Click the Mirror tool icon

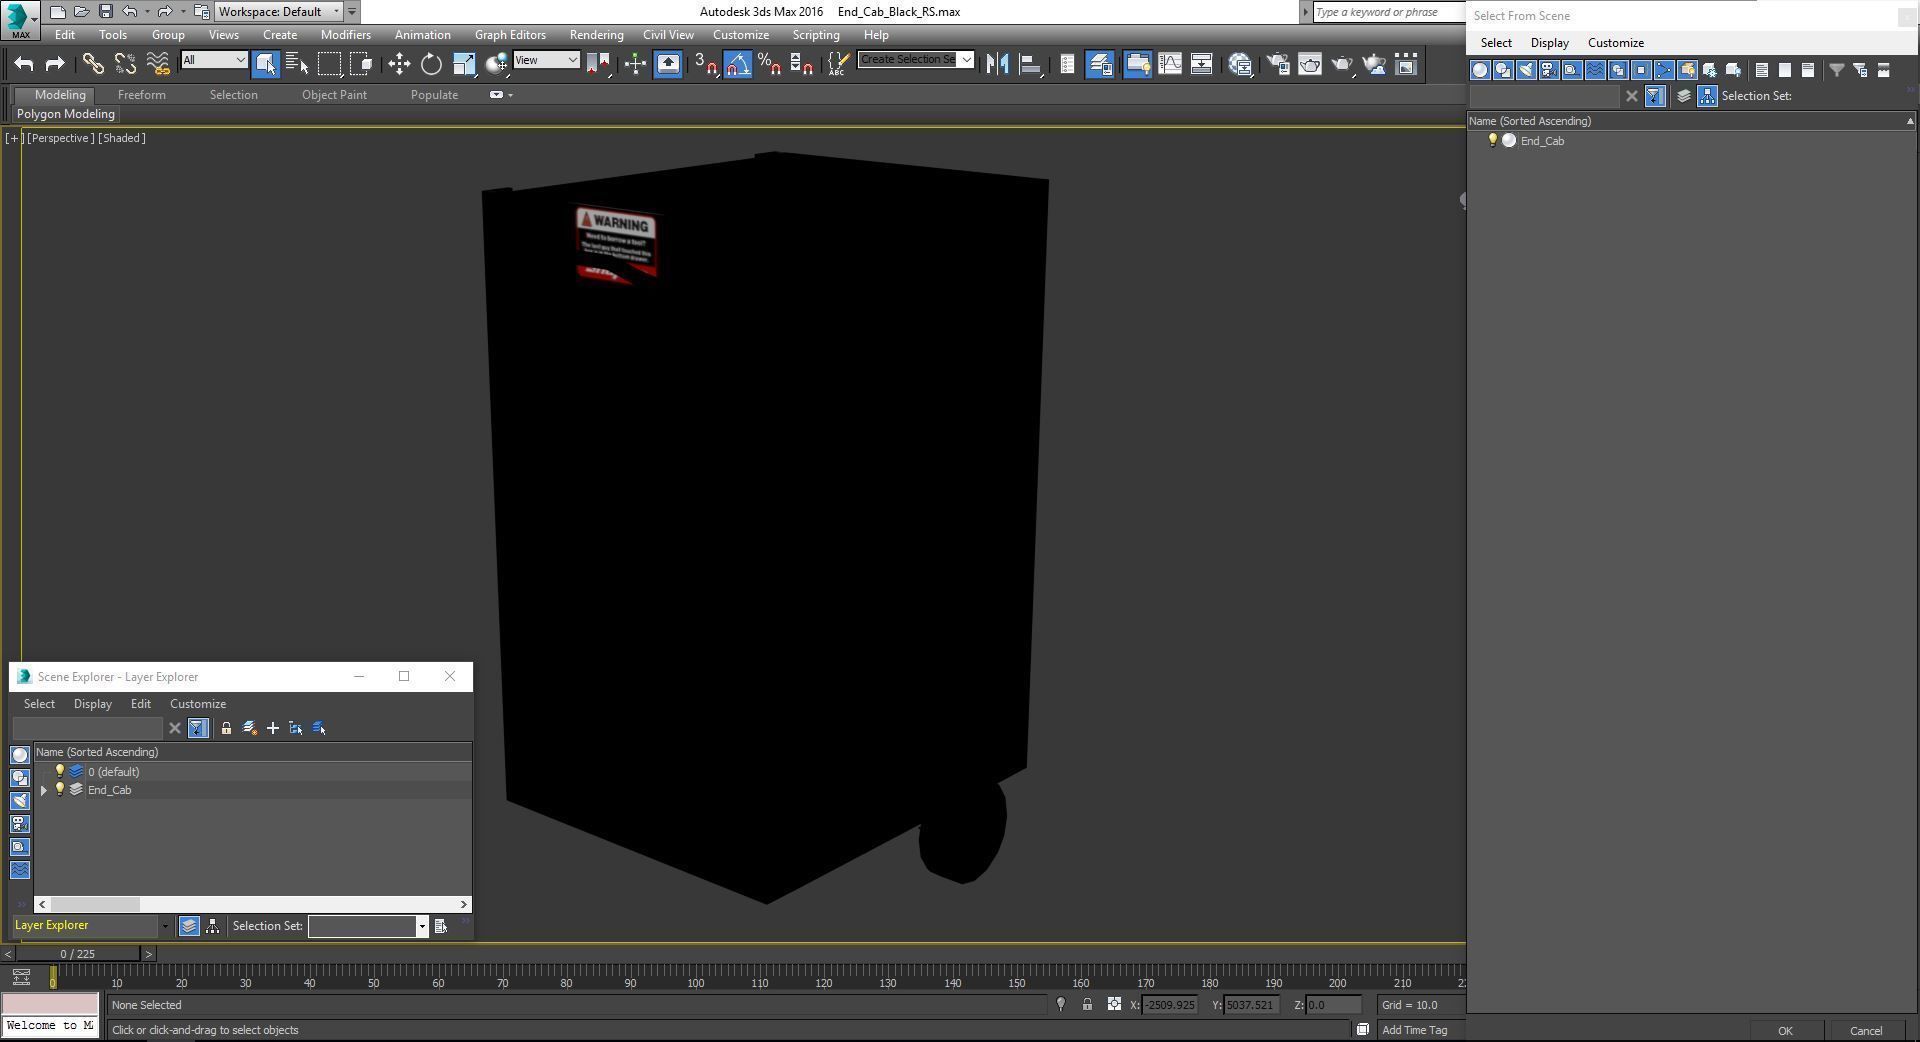997,64
